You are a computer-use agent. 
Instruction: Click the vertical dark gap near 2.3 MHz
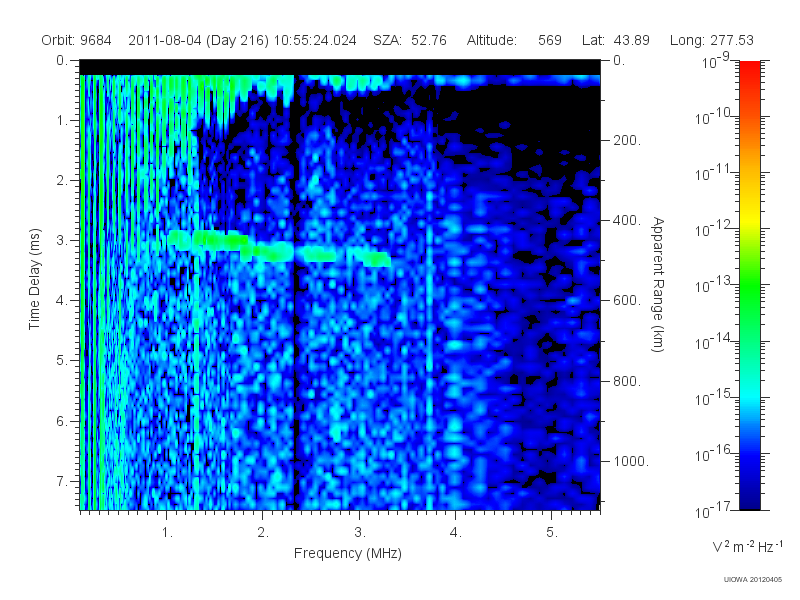(x=295, y=291)
